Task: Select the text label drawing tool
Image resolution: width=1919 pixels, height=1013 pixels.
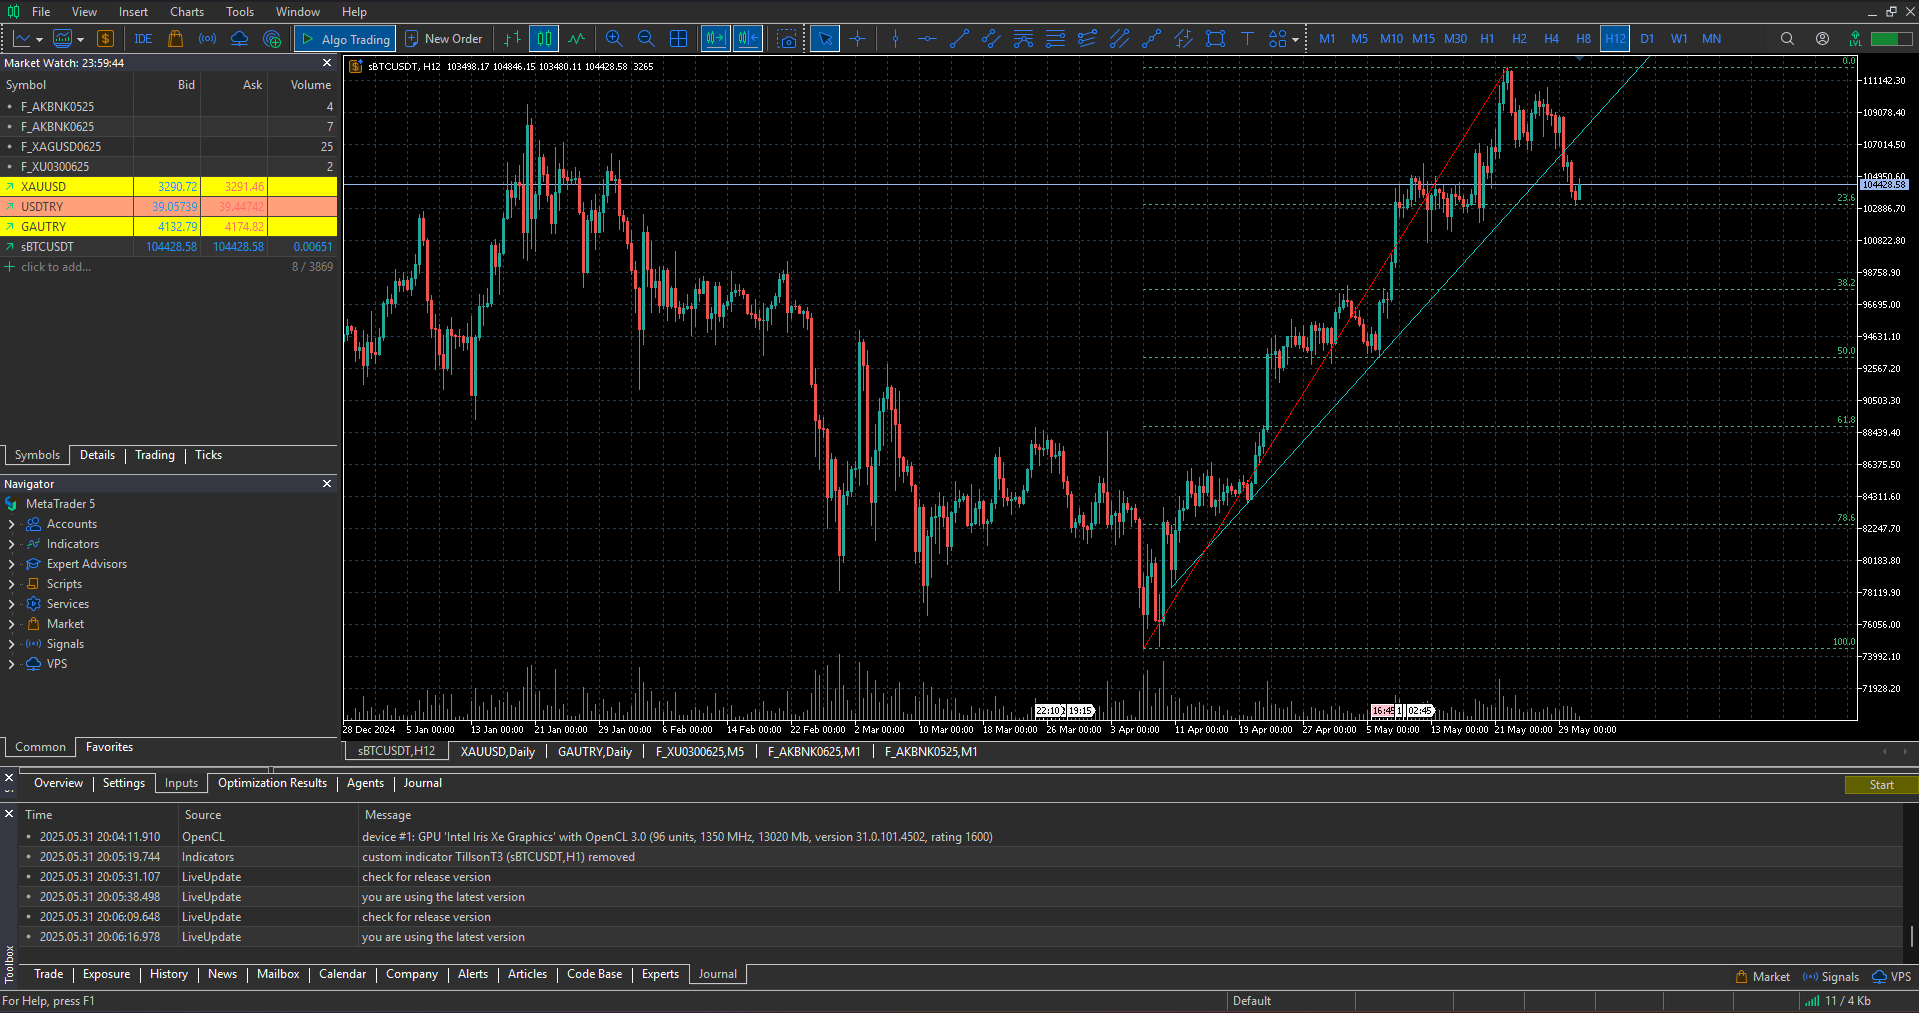Action: pos(1247,39)
